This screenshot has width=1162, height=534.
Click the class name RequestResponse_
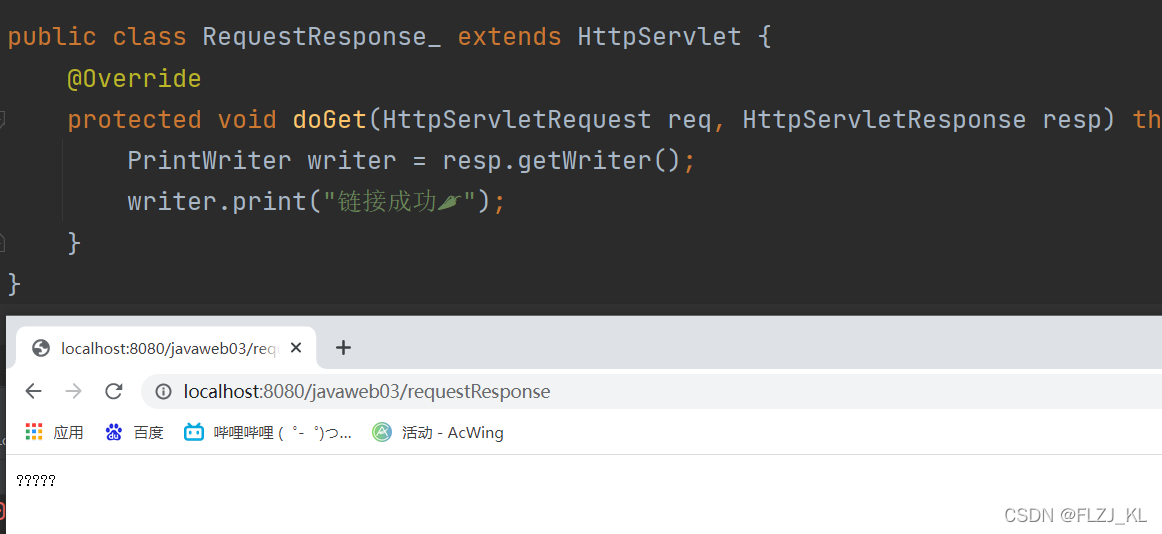coord(322,36)
